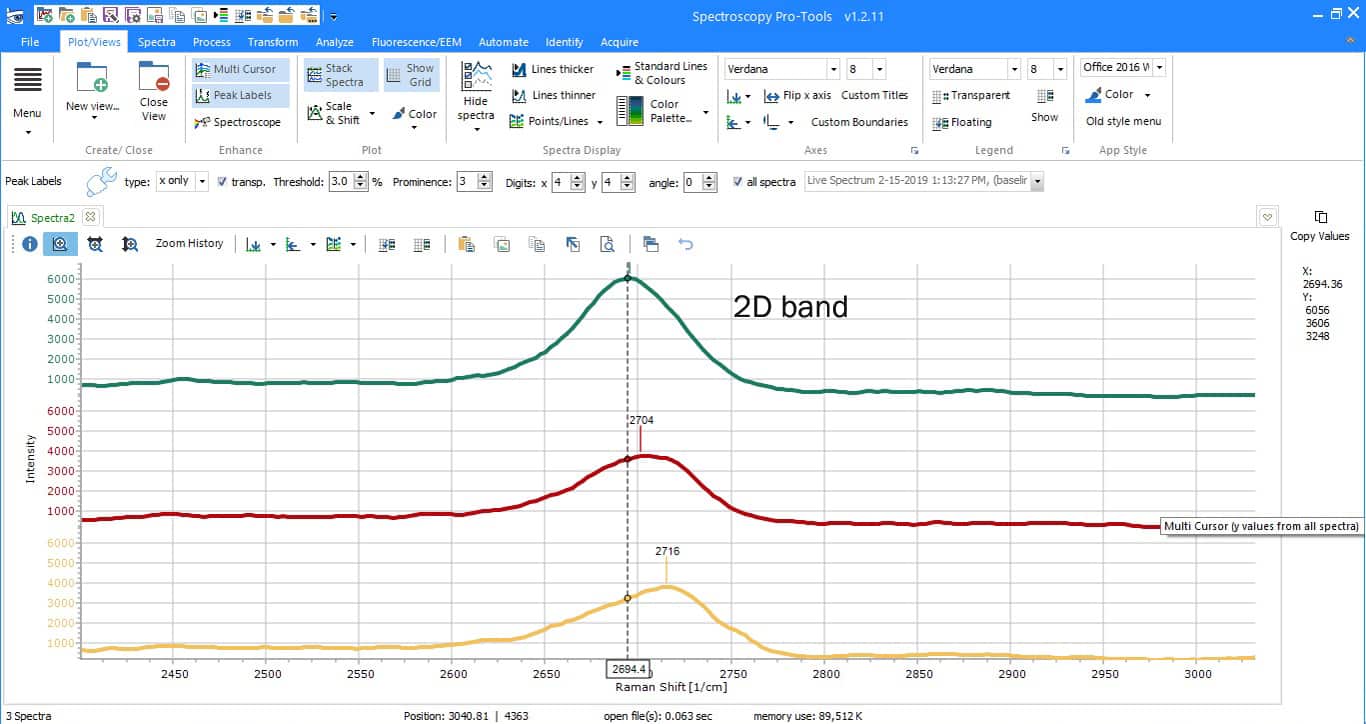This screenshot has width=1366, height=724.
Task: Click the Custom Titles button
Action: tap(875, 96)
